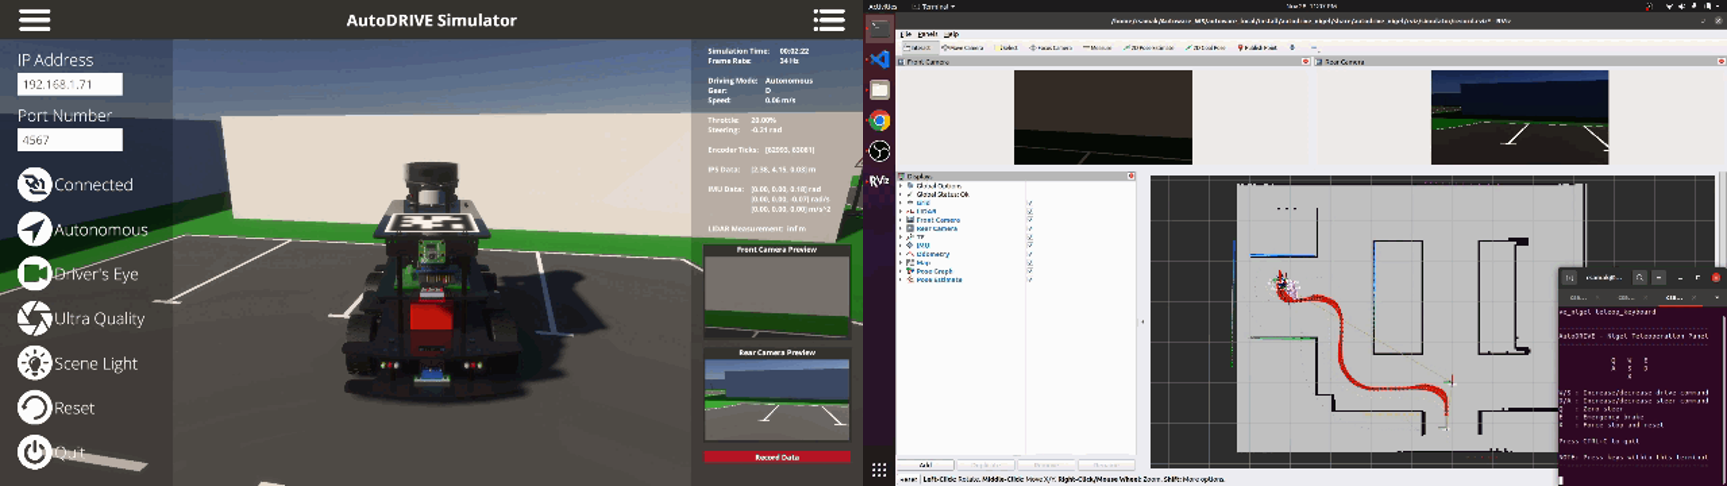Choose the Select tool in RViz toolbar
Image resolution: width=1727 pixels, height=486 pixels.
1006,47
